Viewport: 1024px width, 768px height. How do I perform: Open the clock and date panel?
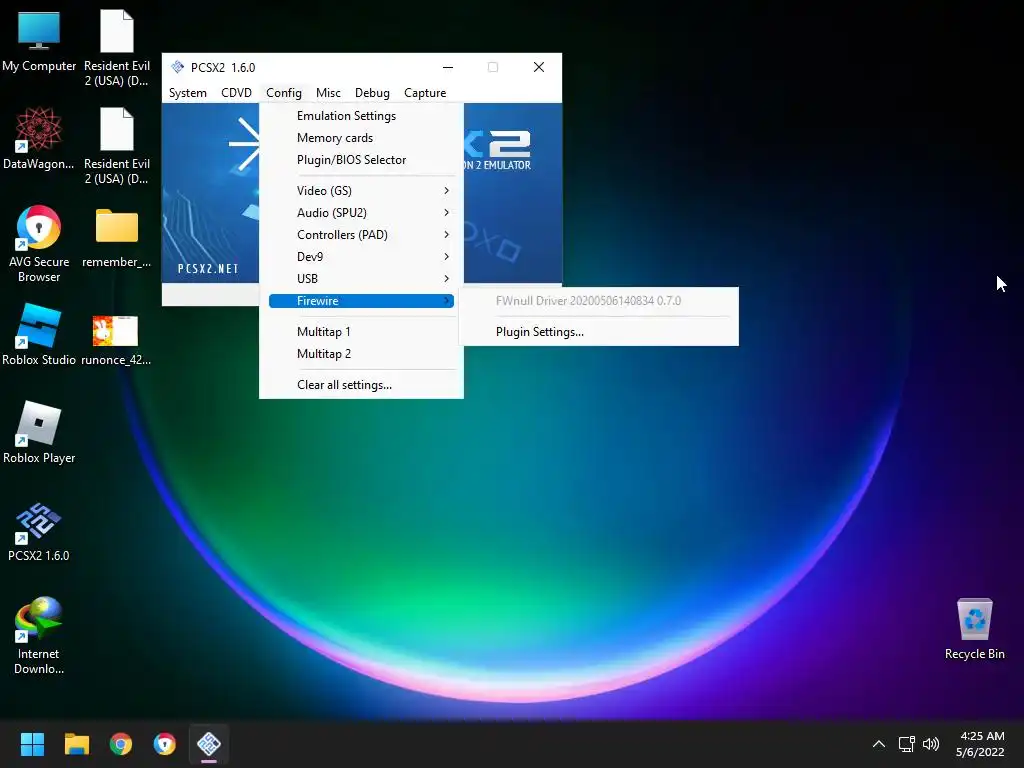click(980, 744)
